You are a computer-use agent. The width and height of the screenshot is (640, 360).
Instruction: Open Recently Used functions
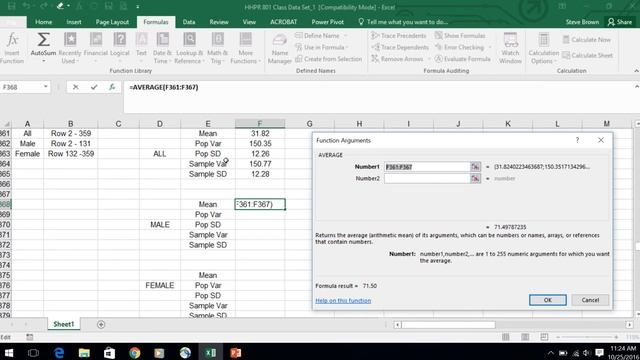point(70,48)
